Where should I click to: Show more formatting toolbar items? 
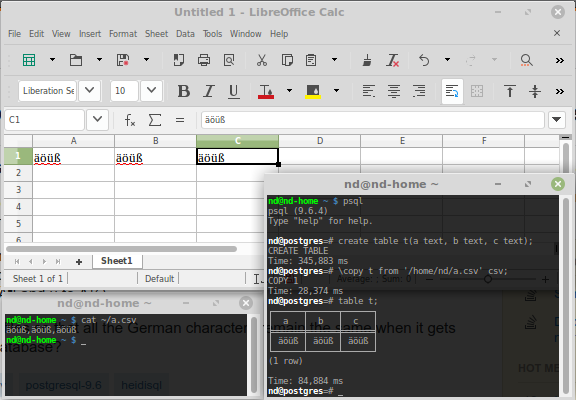pos(559,91)
